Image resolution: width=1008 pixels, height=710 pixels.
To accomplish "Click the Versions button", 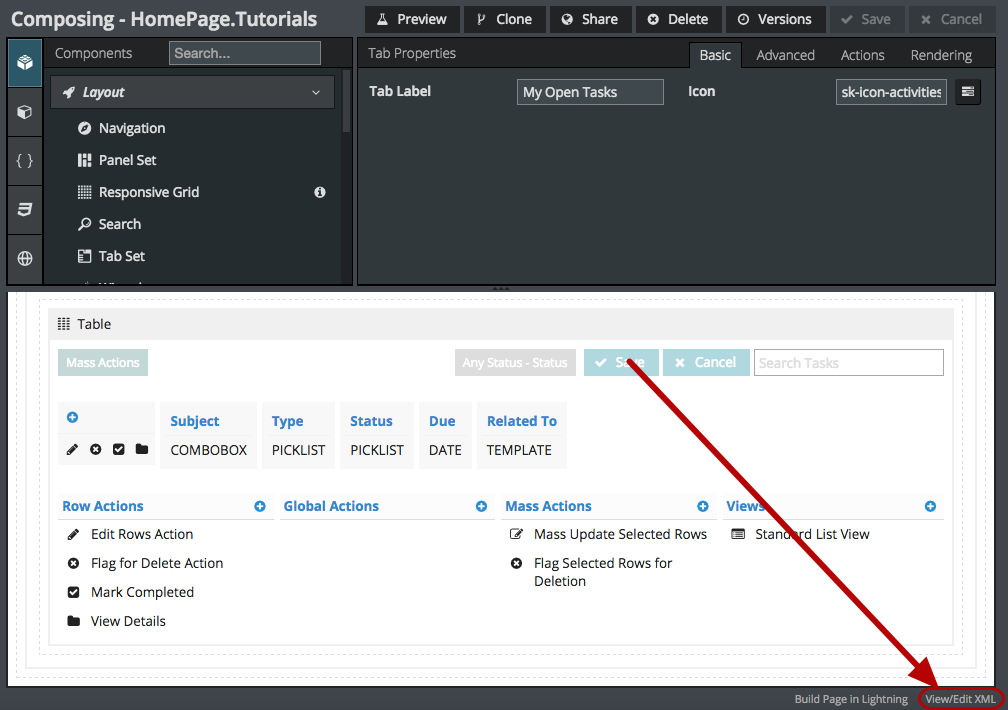I will [775, 19].
